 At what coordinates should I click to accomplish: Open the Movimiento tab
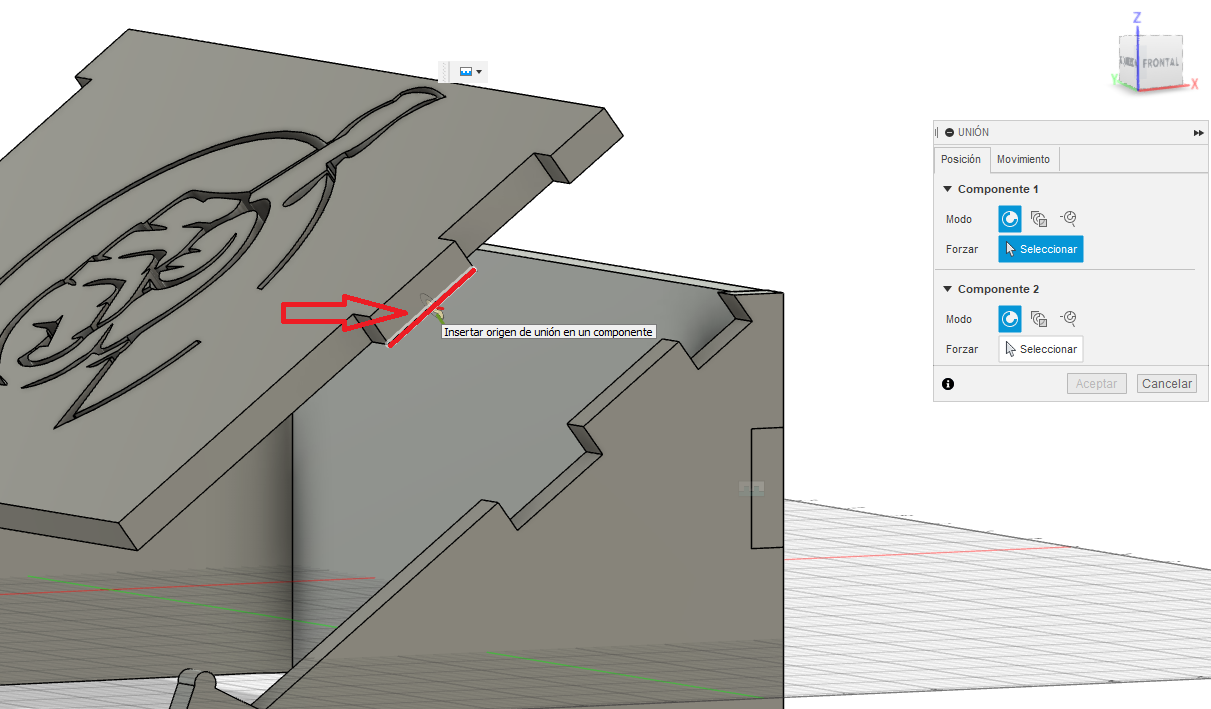click(1023, 159)
